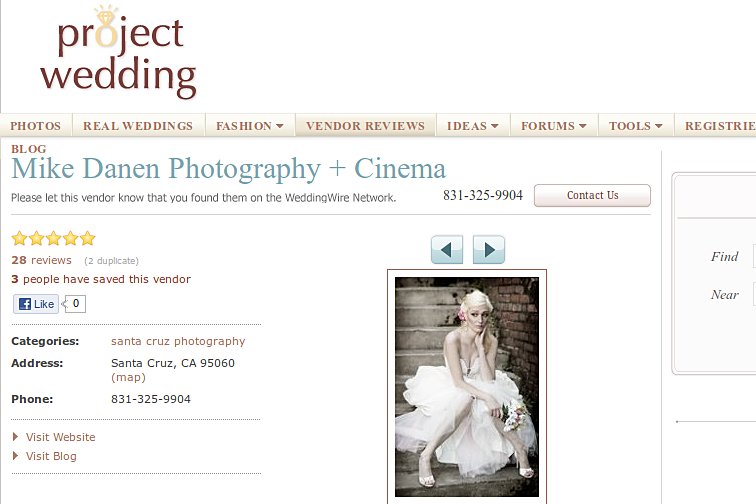Expand the Tools dropdown menu
Screen dimensions: 756x504
click(635, 126)
